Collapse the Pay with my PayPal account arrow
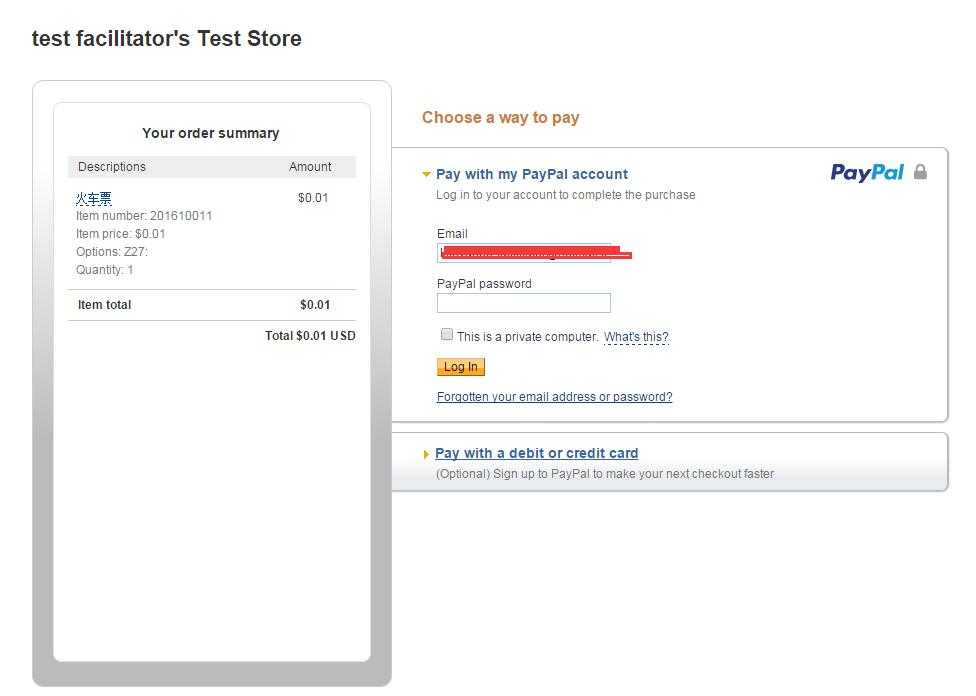 (426, 174)
